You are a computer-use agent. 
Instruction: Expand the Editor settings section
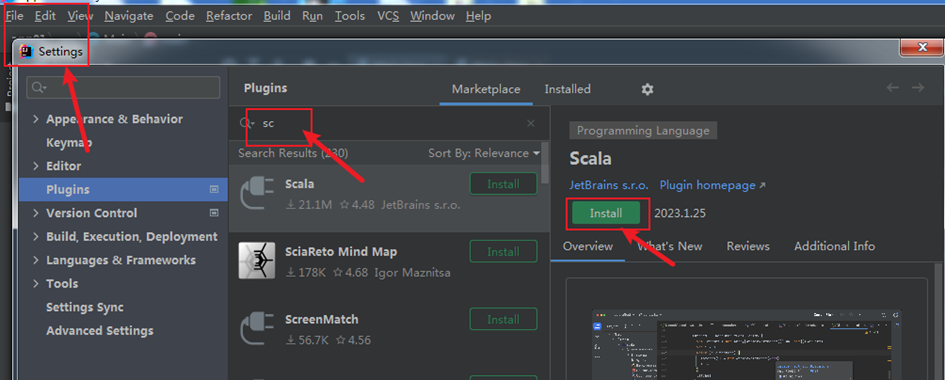36,166
